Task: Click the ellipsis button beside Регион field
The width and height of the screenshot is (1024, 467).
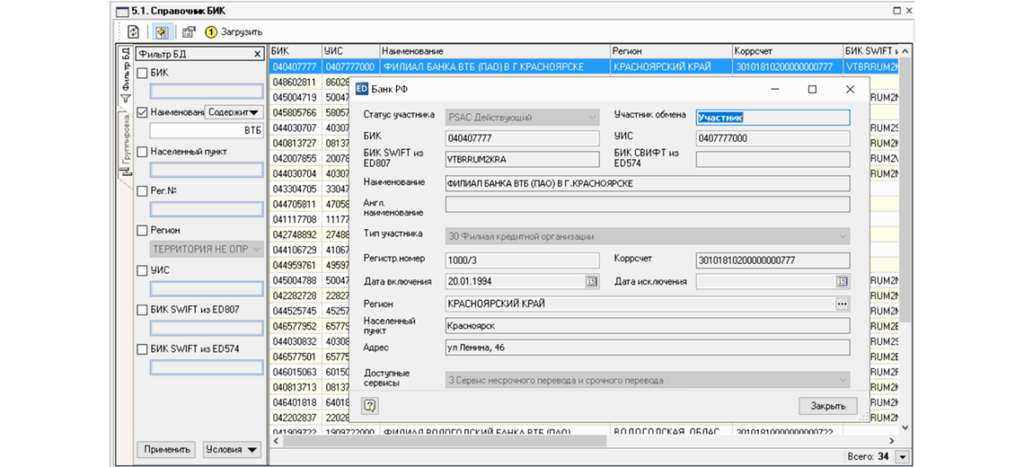Action: 842,304
